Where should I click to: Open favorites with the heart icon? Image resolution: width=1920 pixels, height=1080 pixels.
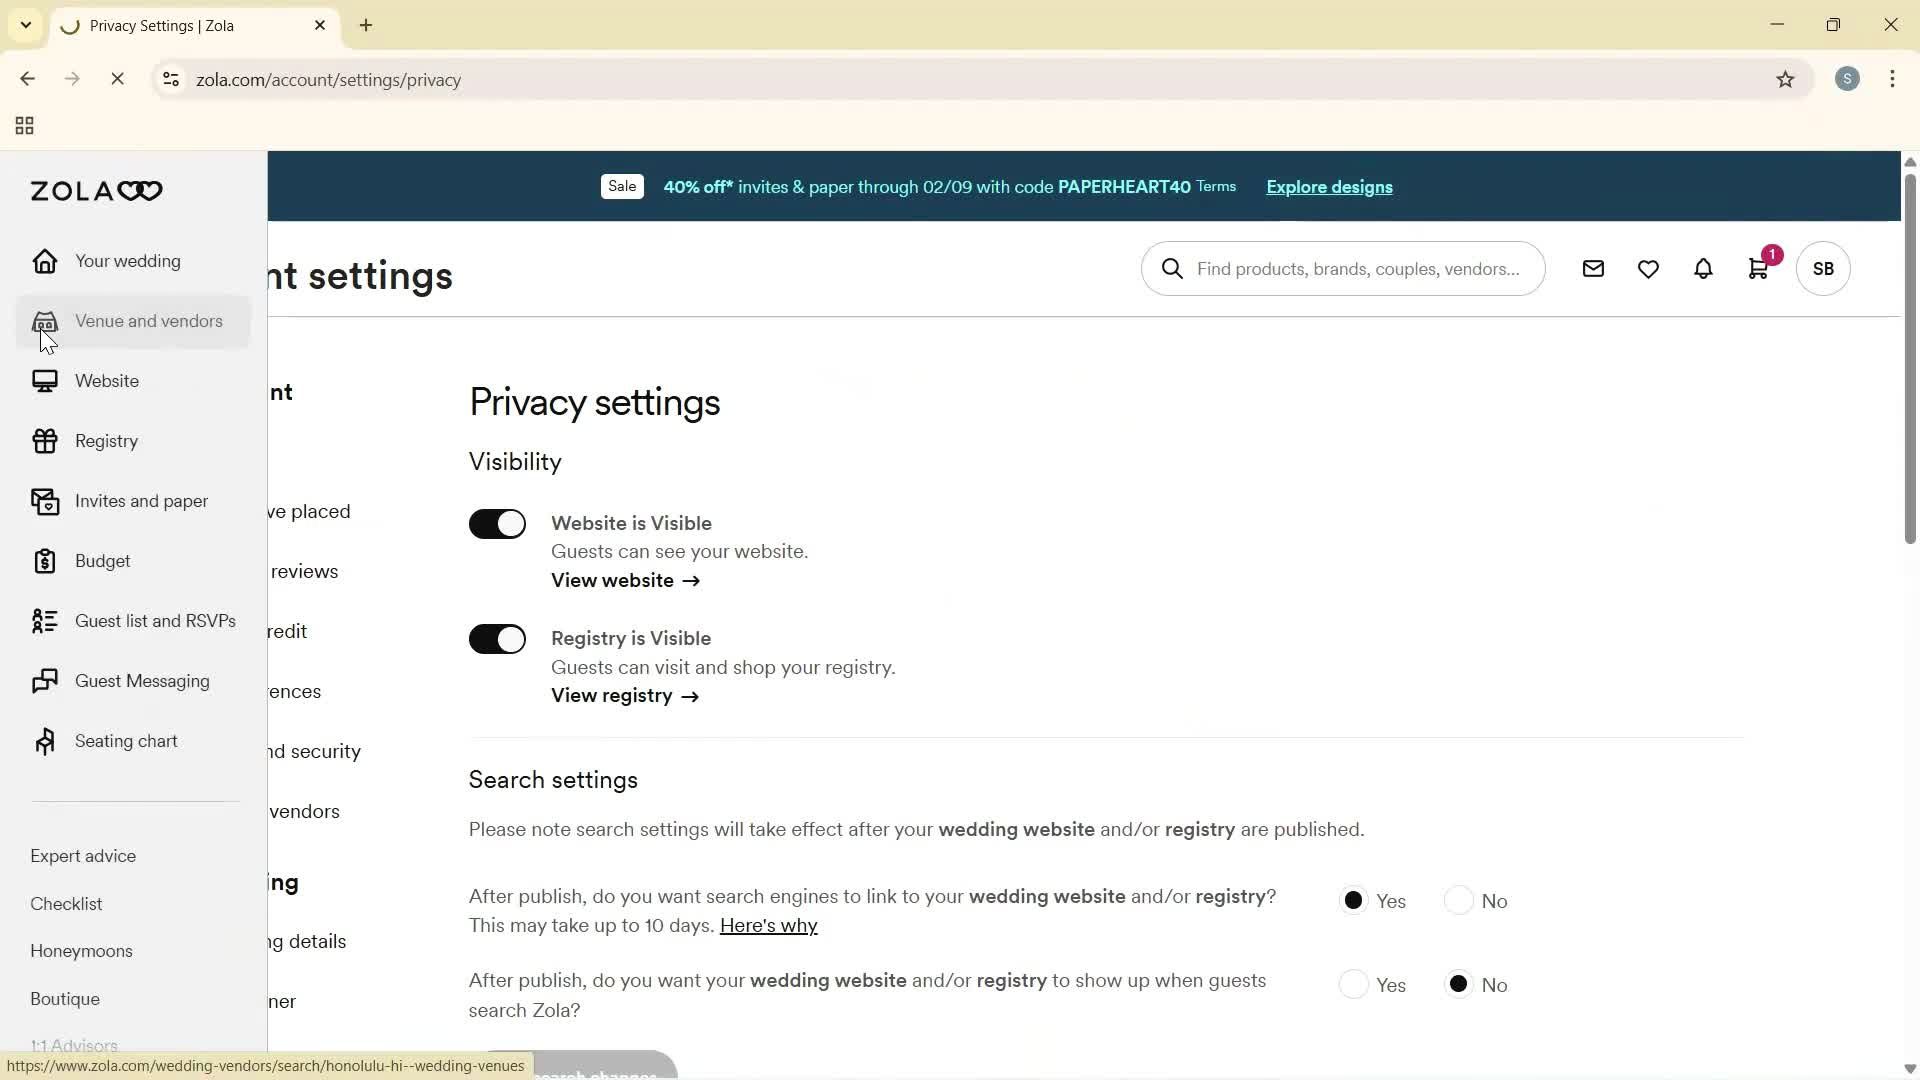click(1648, 268)
